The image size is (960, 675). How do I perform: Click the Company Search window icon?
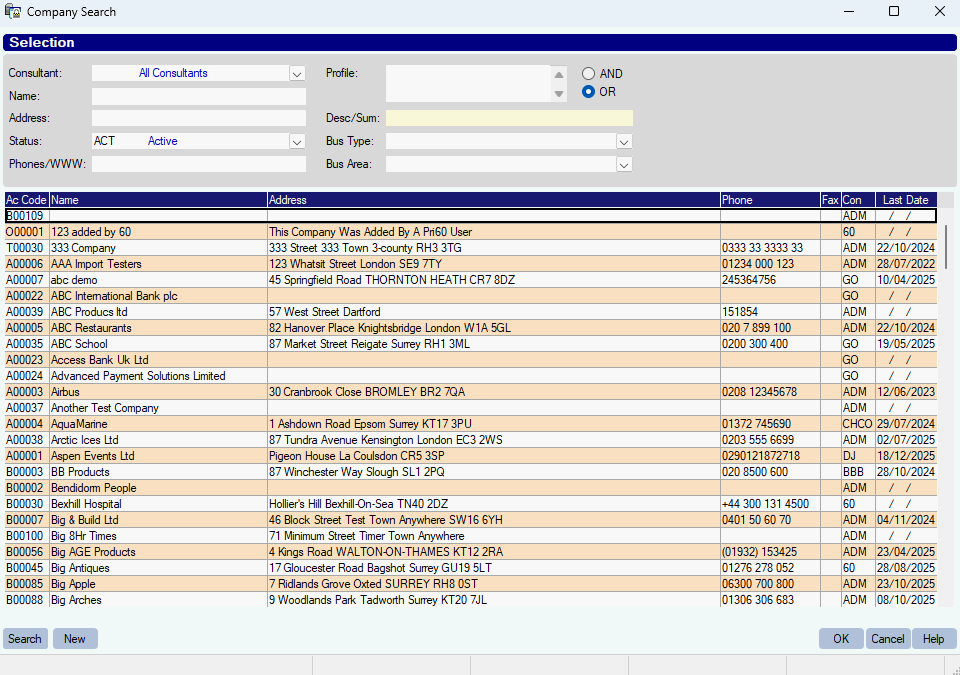pyautogui.click(x=13, y=12)
